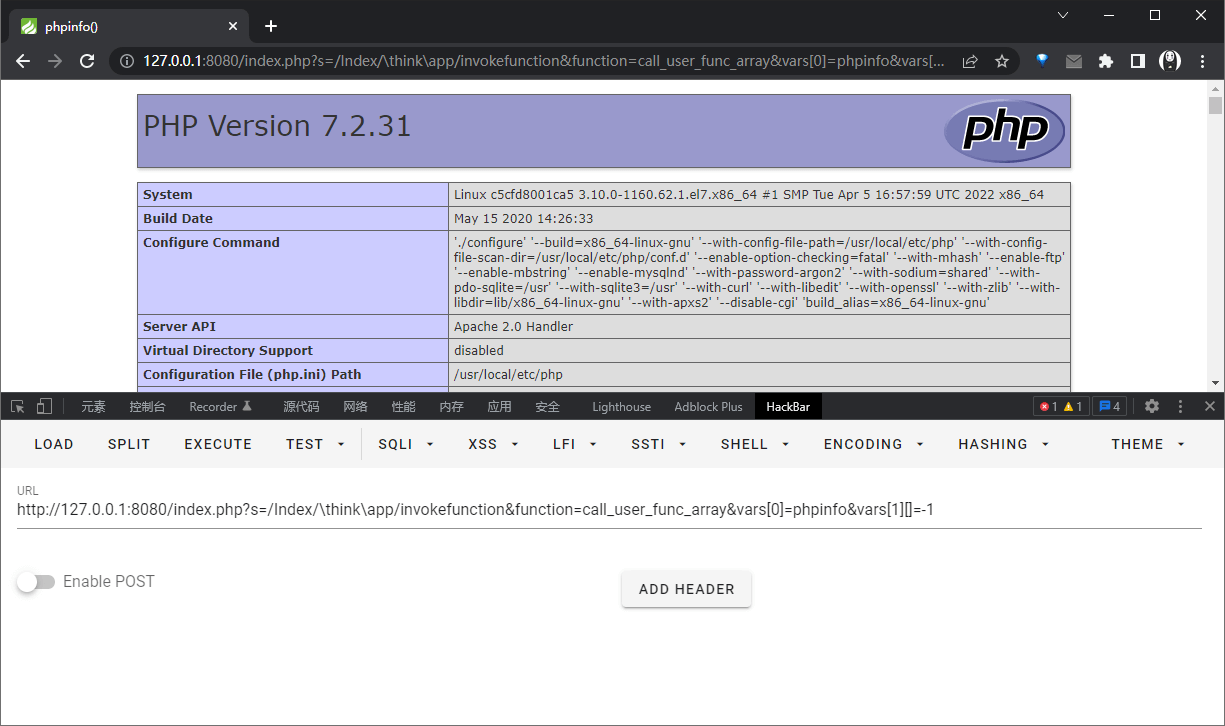The height and width of the screenshot is (726, 1225).
Task: Expand the HASHING dropdown menu
Action: pos(1004,444)
